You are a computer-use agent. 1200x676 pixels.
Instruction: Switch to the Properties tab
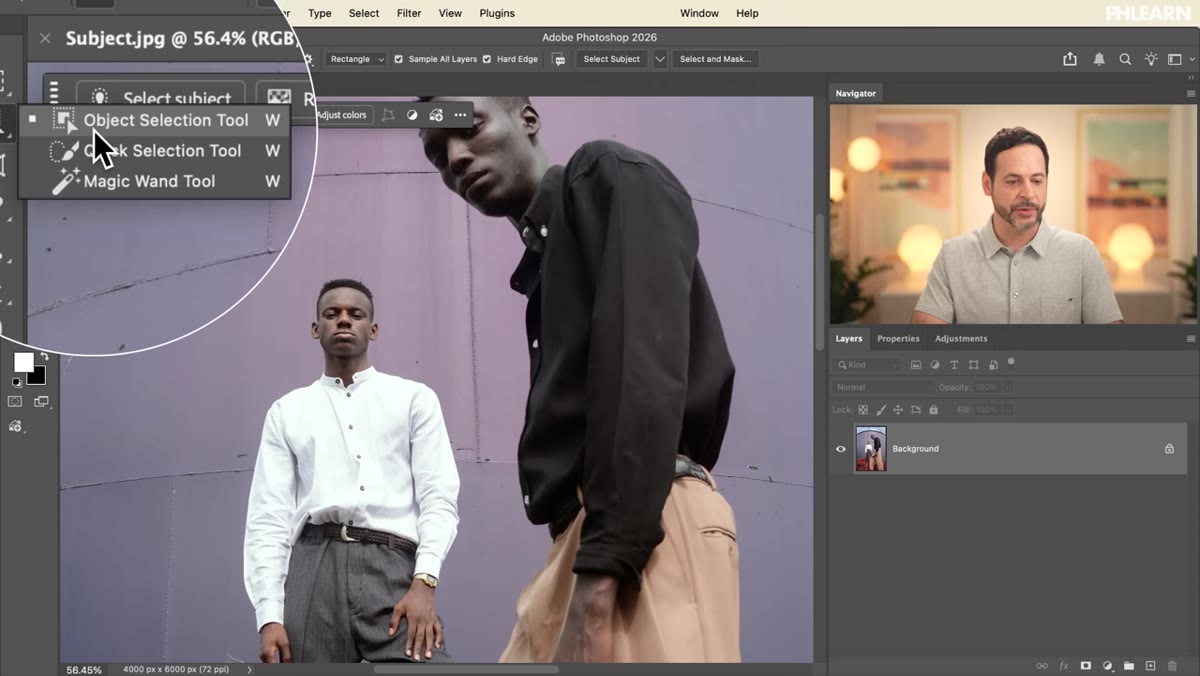898,339
